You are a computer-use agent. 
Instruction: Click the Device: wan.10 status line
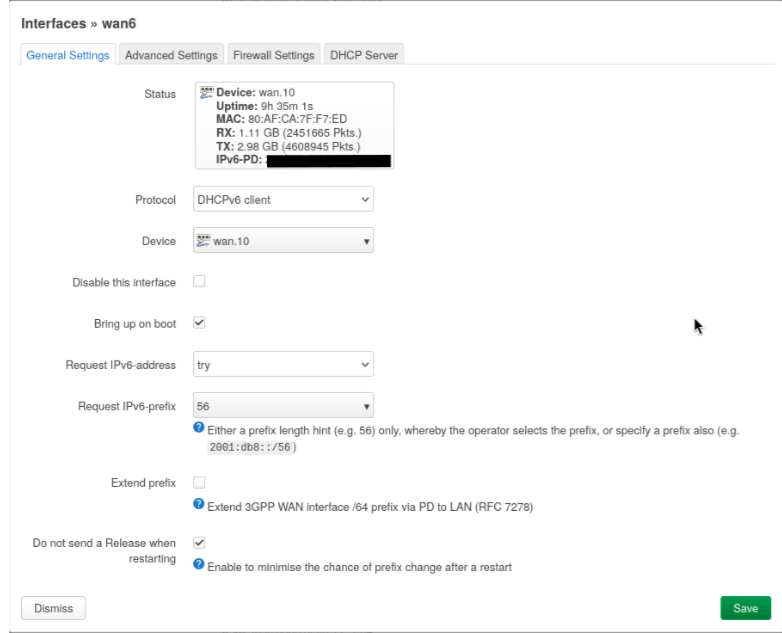[255, 93]
